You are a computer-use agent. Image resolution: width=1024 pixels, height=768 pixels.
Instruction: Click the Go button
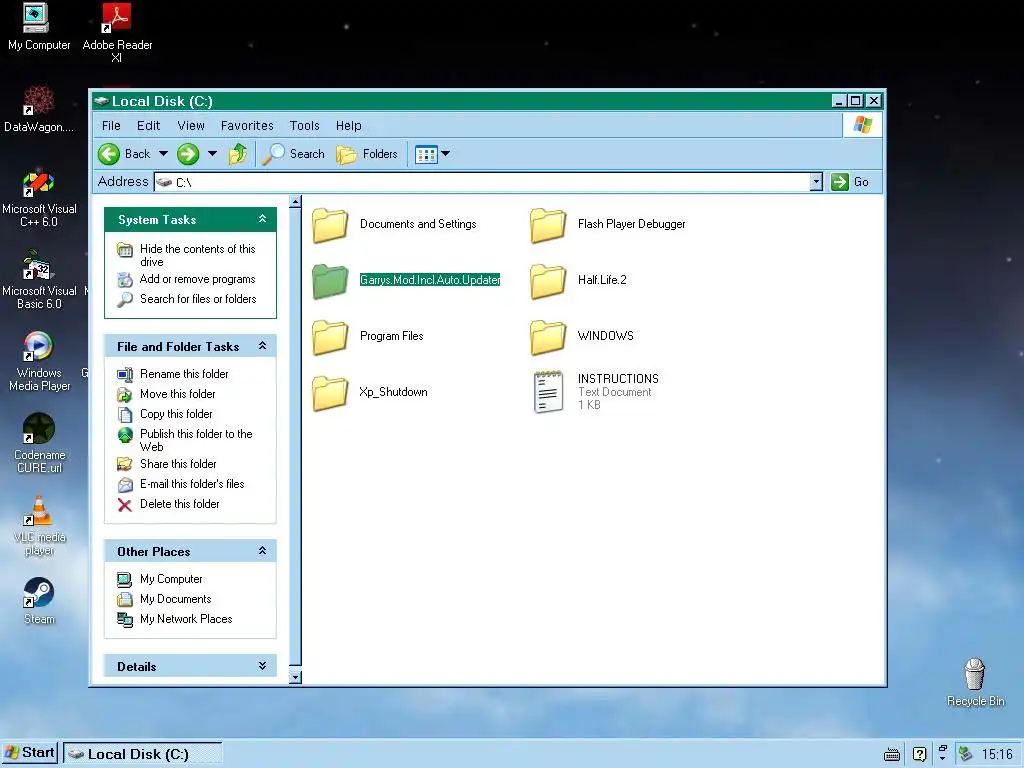pyautogui.click(x=850, y=182)
